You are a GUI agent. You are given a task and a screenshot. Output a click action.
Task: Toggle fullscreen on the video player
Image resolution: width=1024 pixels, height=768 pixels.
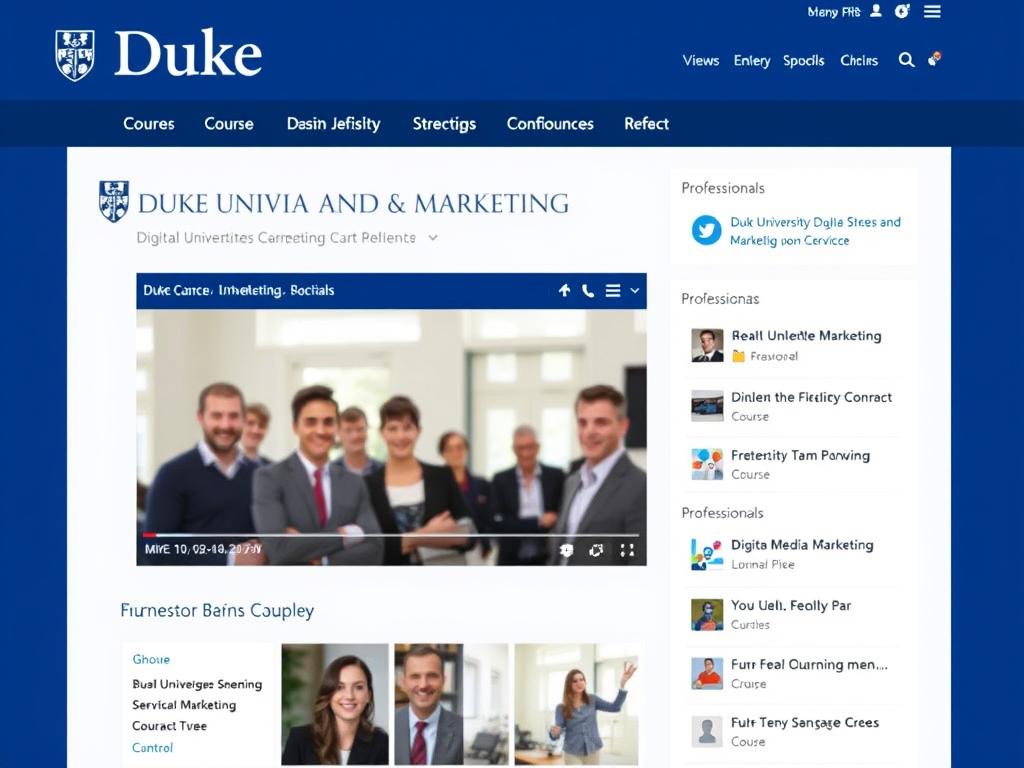[x=627, y=551]
